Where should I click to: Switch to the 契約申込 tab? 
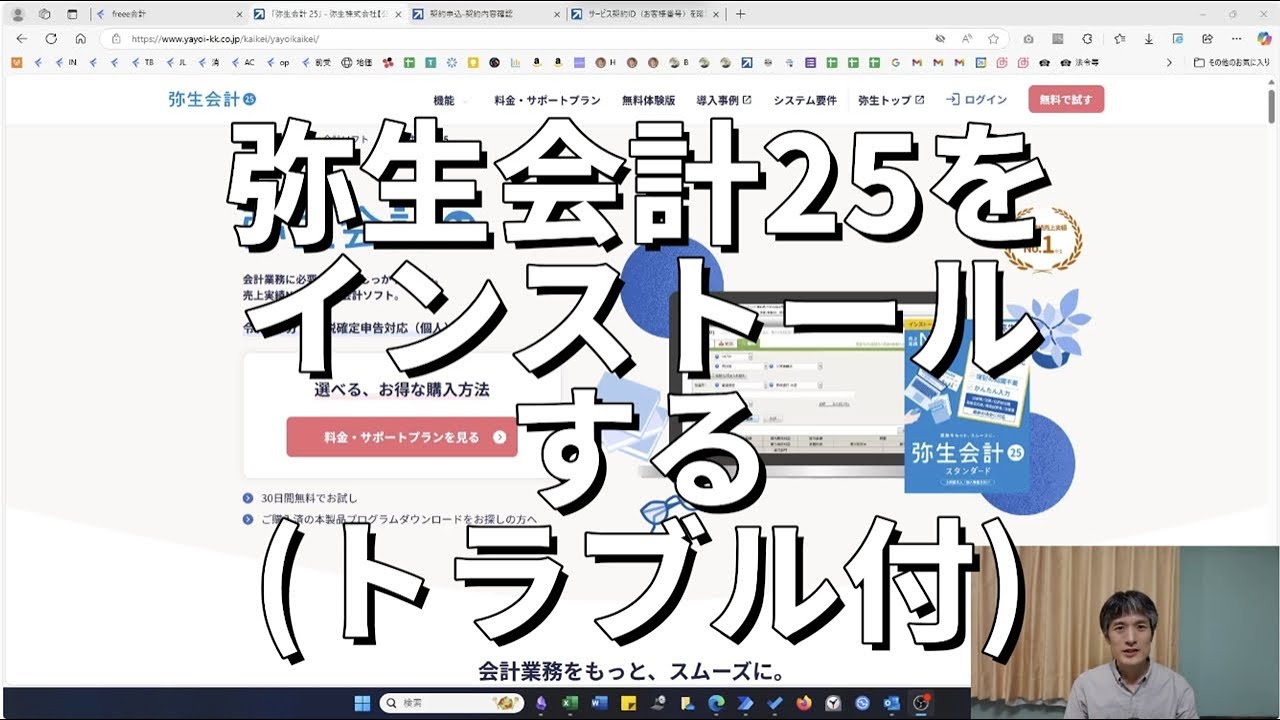tap(470, 13)
